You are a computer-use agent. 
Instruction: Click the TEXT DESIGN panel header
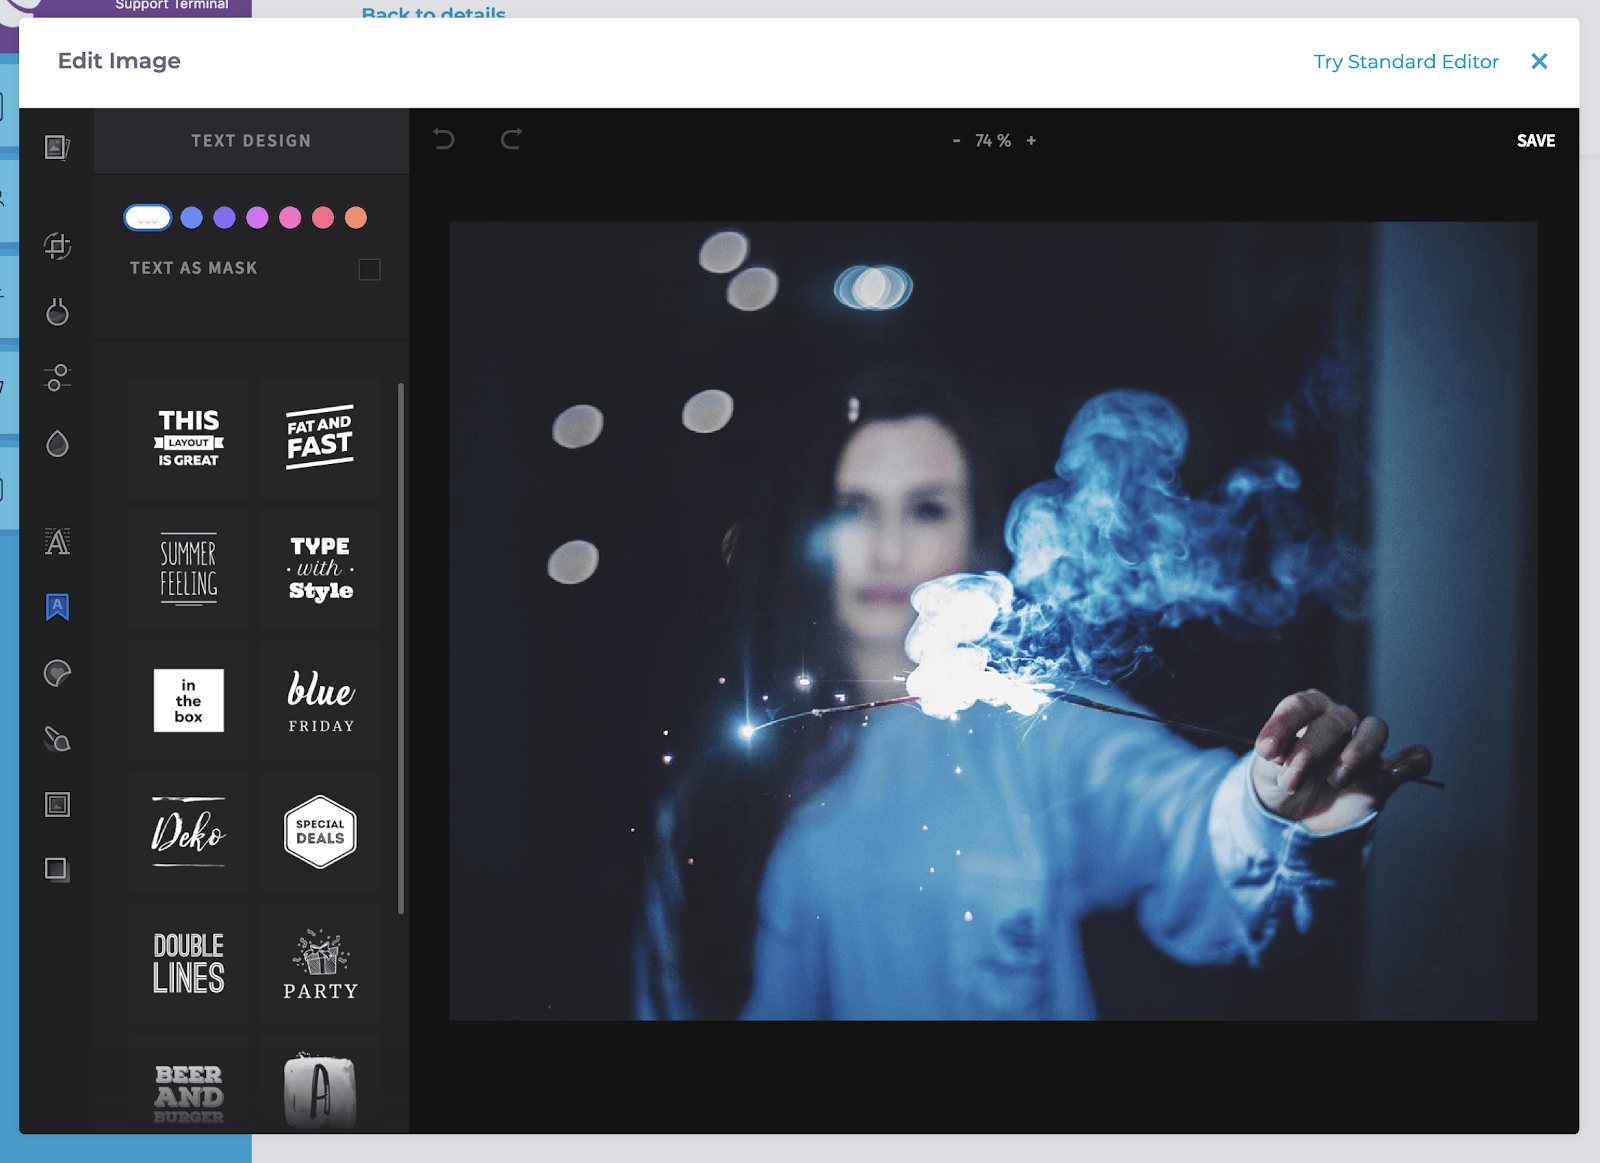tap(251, 141)
